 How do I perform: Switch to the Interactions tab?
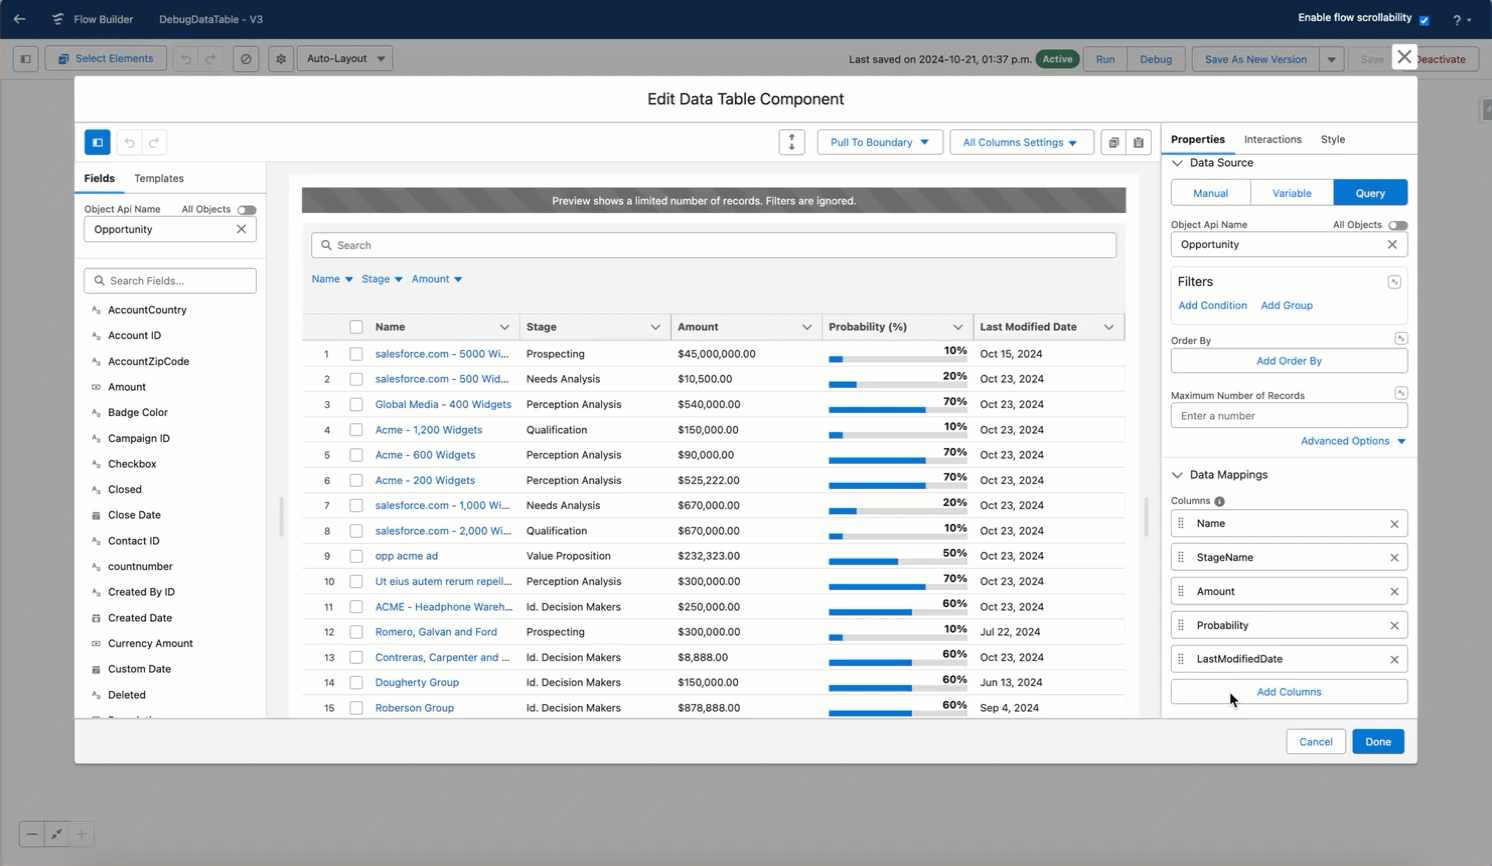click(1272, 139)
